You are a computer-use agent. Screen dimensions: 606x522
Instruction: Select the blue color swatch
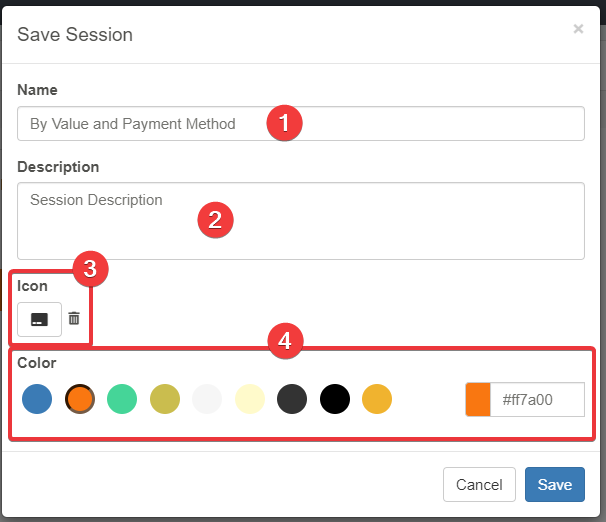[37, 399]
